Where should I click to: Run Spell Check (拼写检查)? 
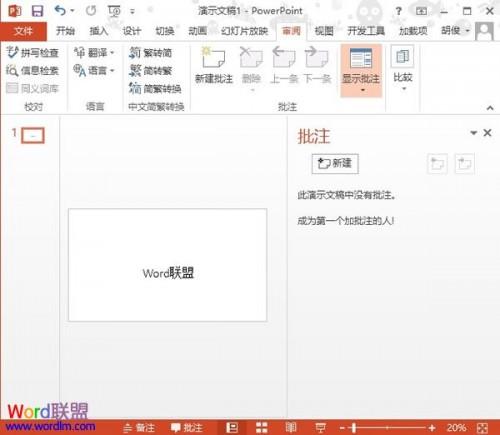coord(33,52)
